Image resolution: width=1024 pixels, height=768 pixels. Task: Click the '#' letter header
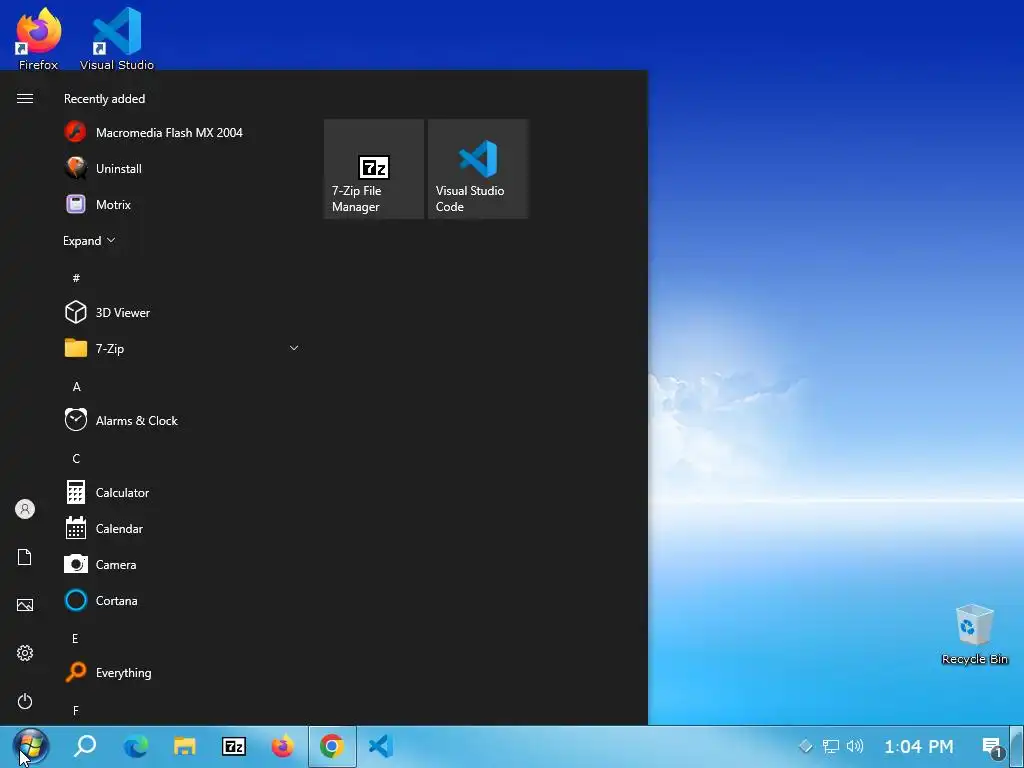[x=76, y=278]
